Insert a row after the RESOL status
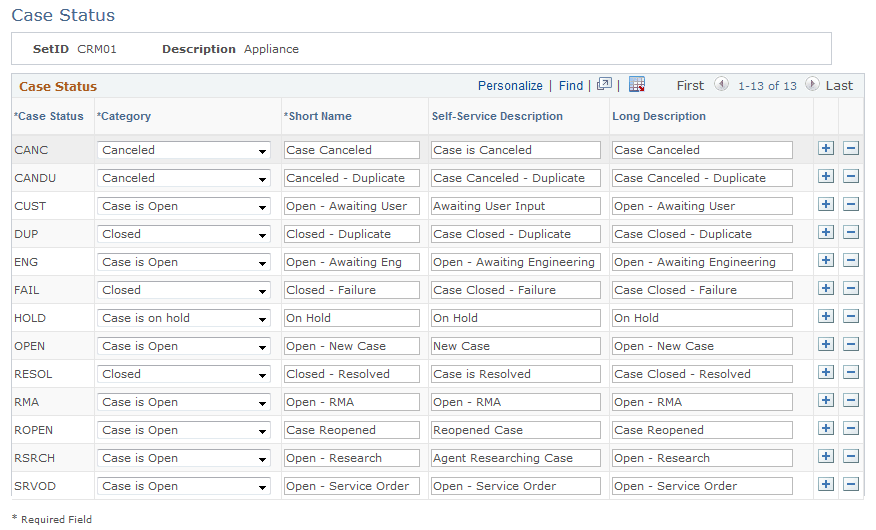The image size is (876, 530). point(826,372)
